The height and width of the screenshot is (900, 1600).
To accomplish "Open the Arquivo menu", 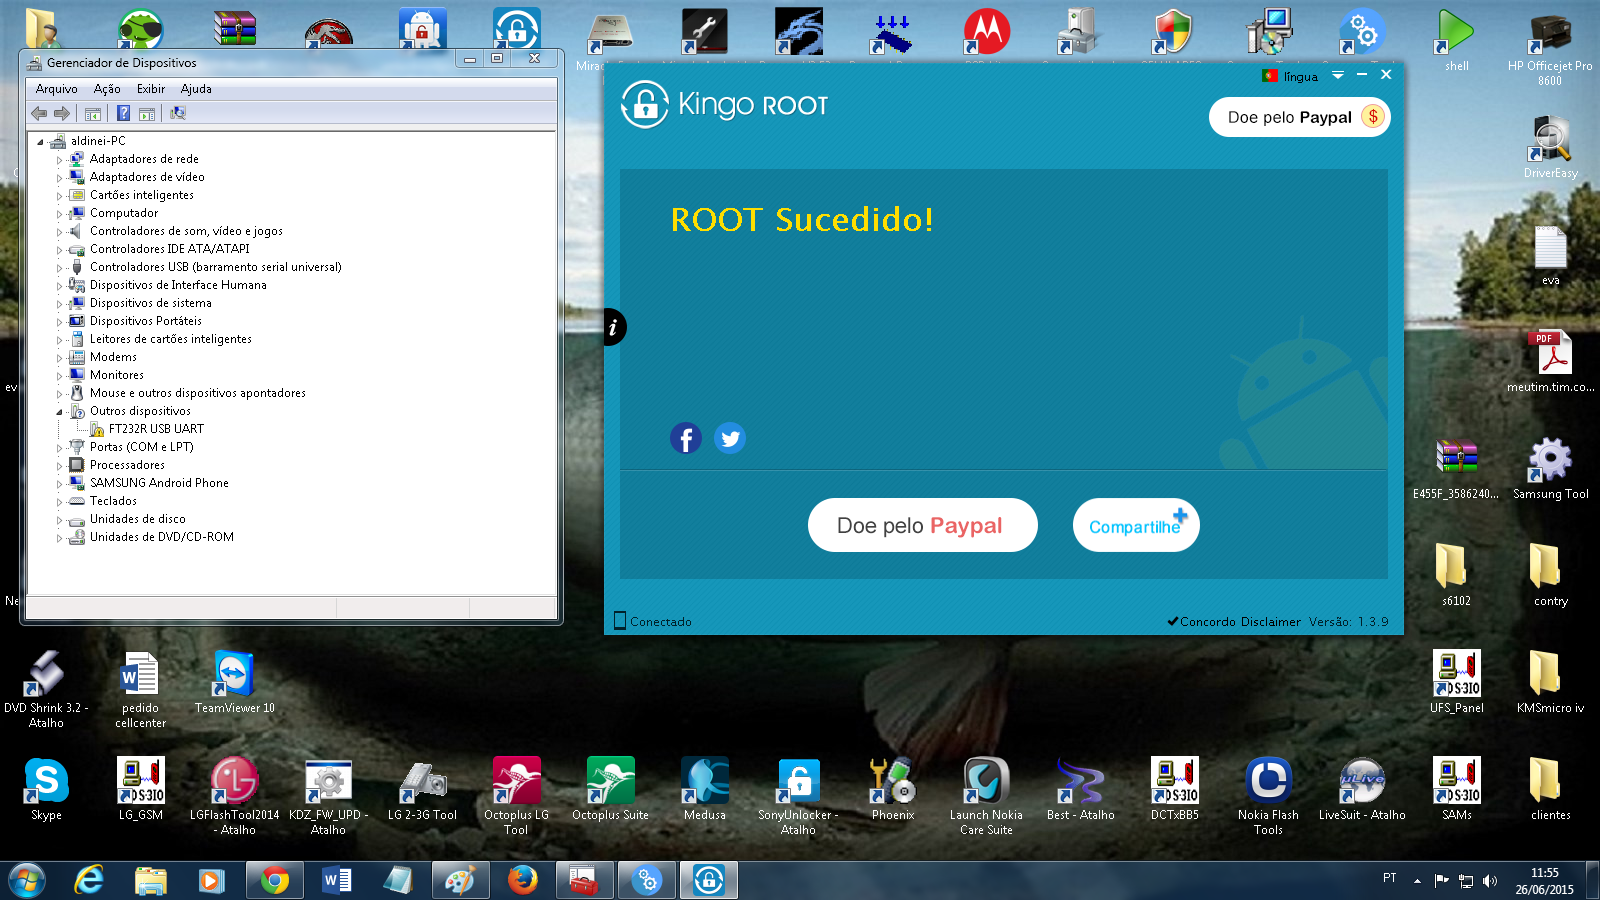I will 56,89.
